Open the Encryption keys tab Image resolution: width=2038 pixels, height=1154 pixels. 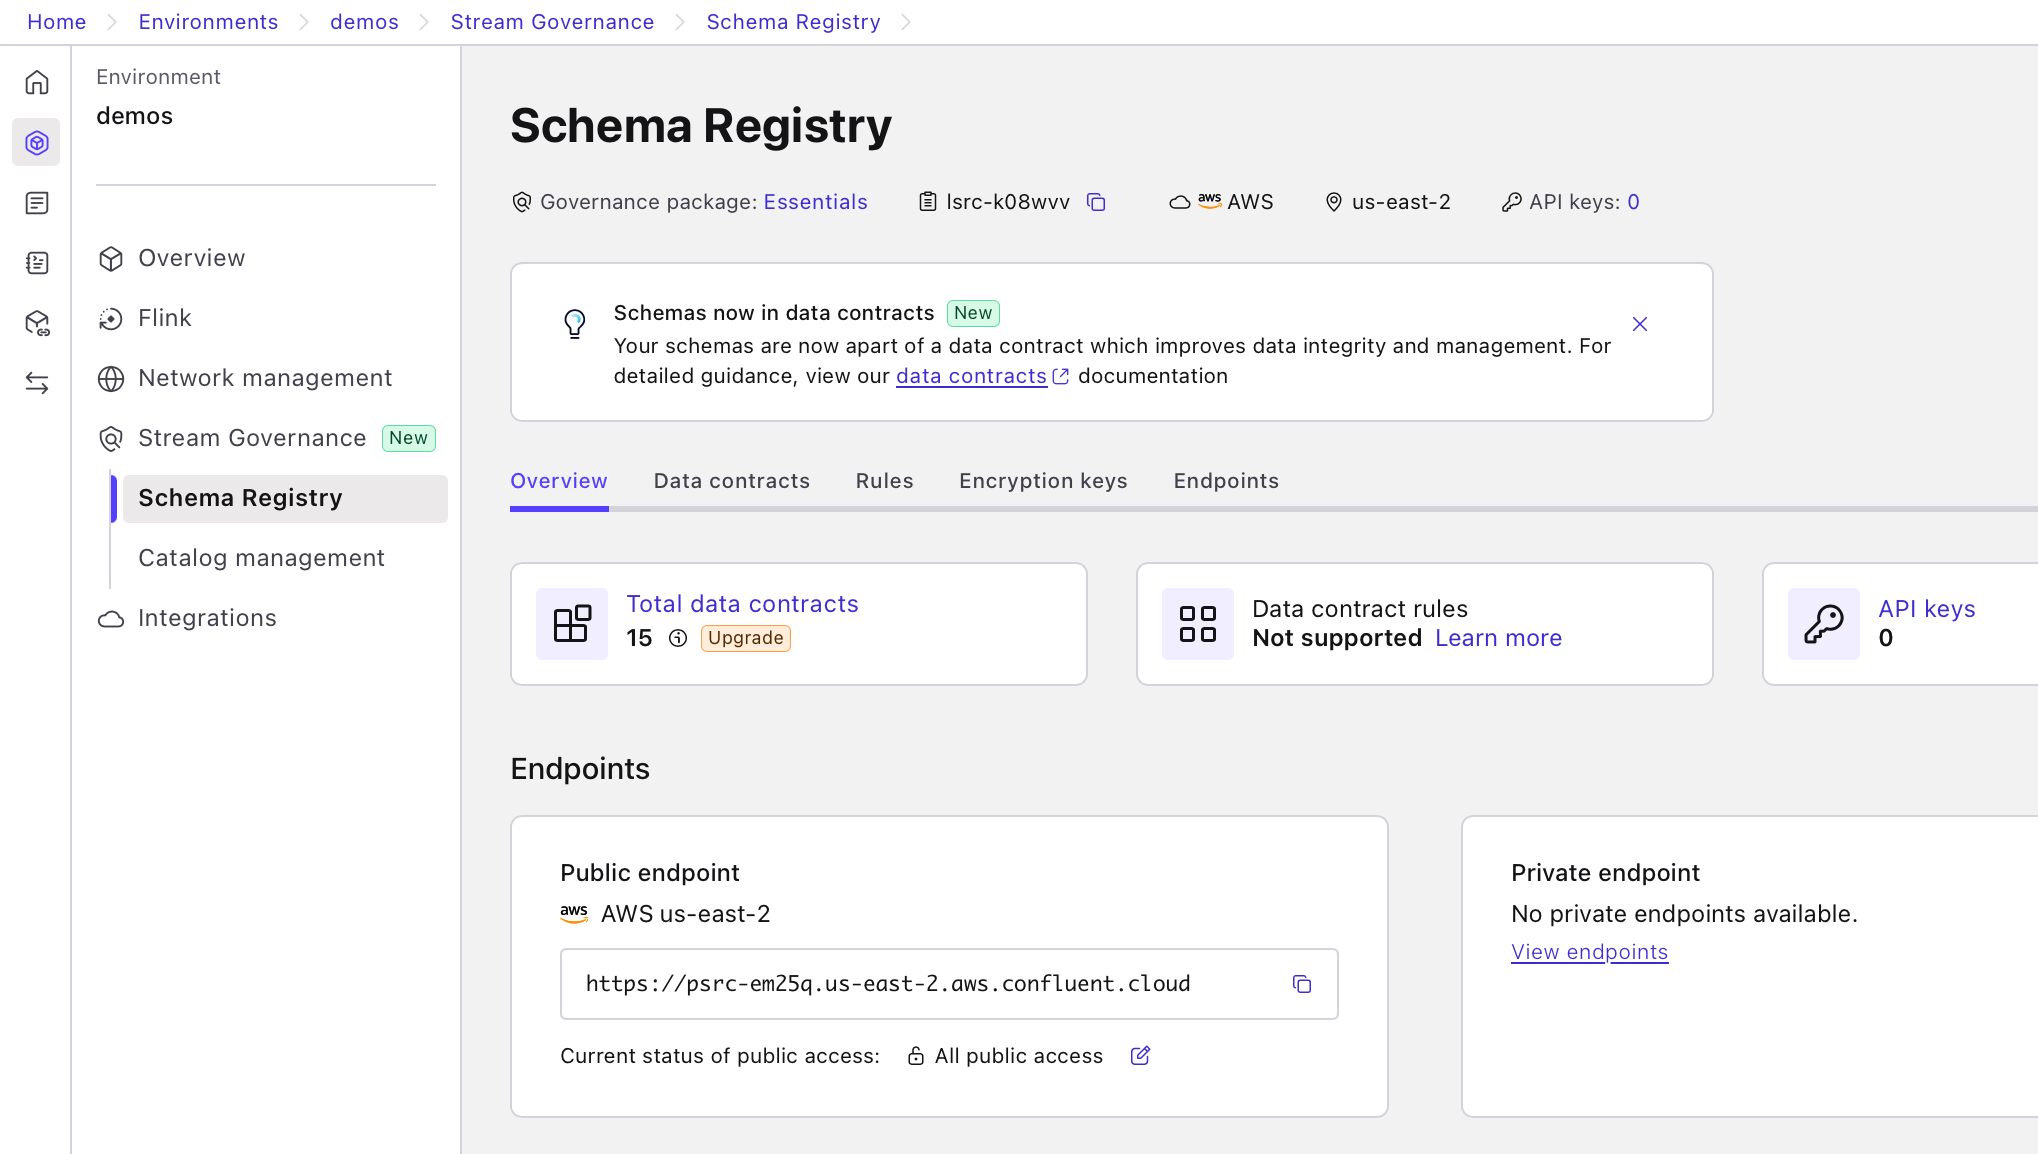pyautogui.click(x=1043, y=481)
